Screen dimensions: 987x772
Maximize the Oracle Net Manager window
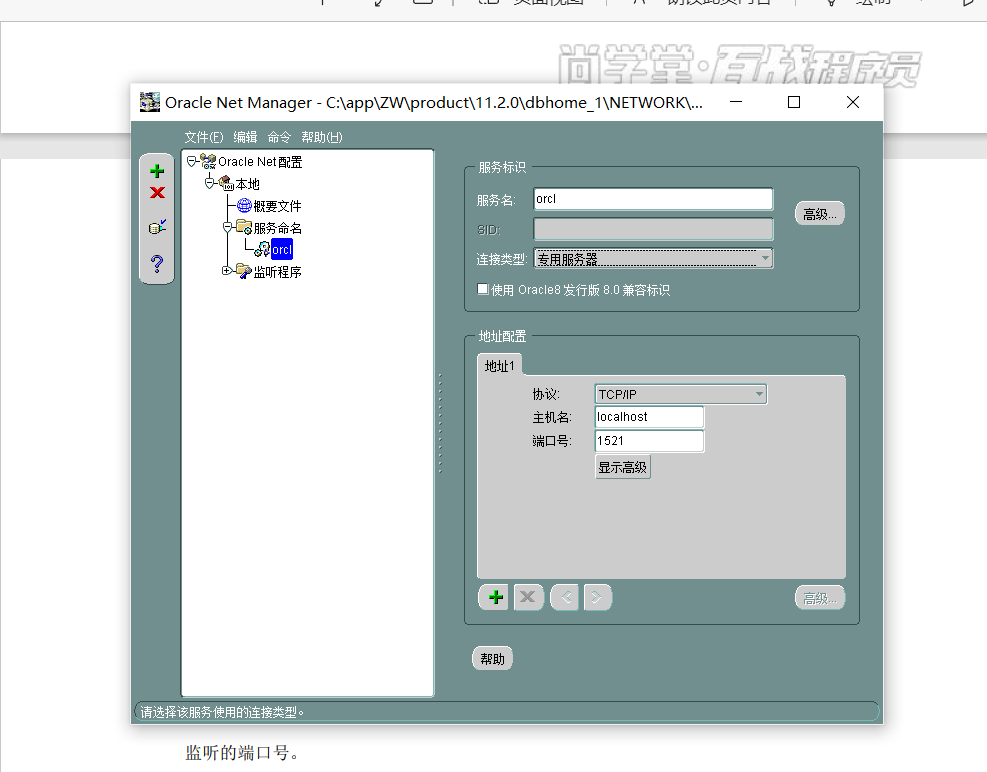pyautogui.click(x=794, y=102)
